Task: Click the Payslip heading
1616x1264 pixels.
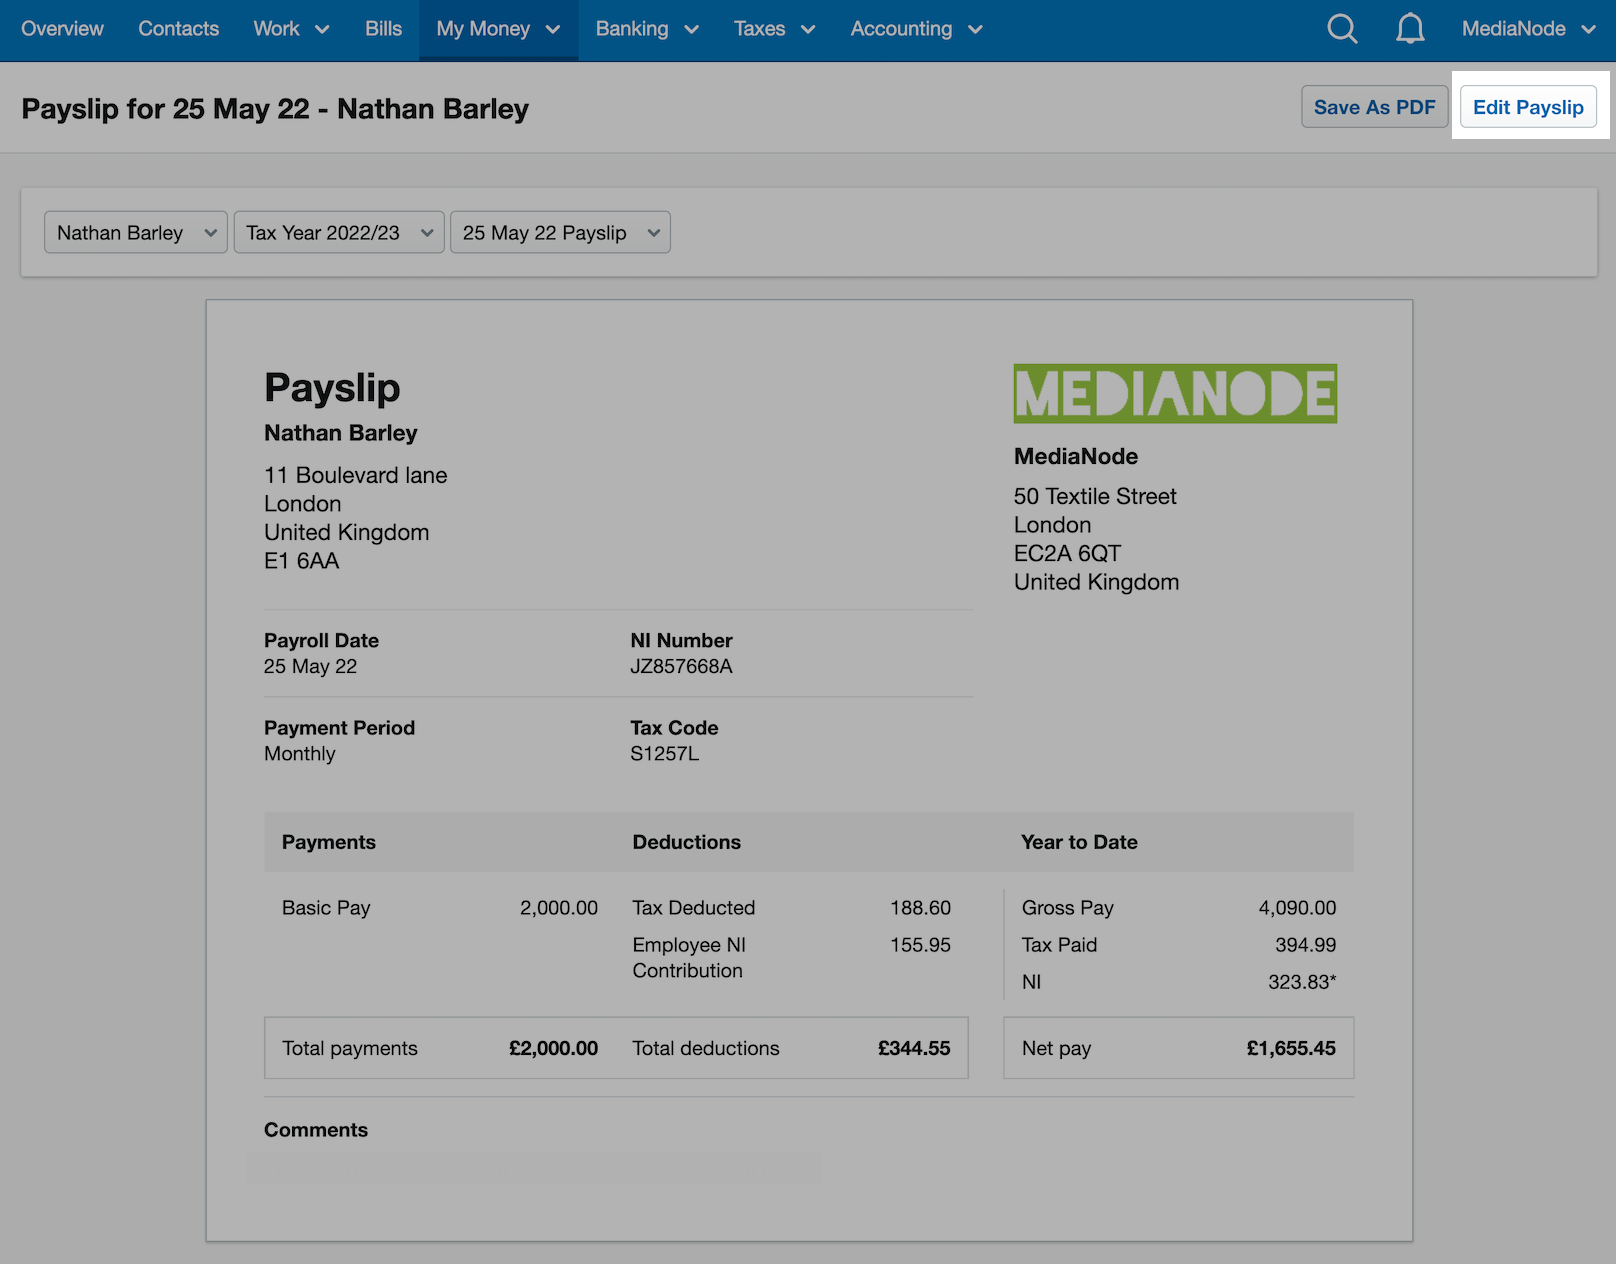Action: 332,388
